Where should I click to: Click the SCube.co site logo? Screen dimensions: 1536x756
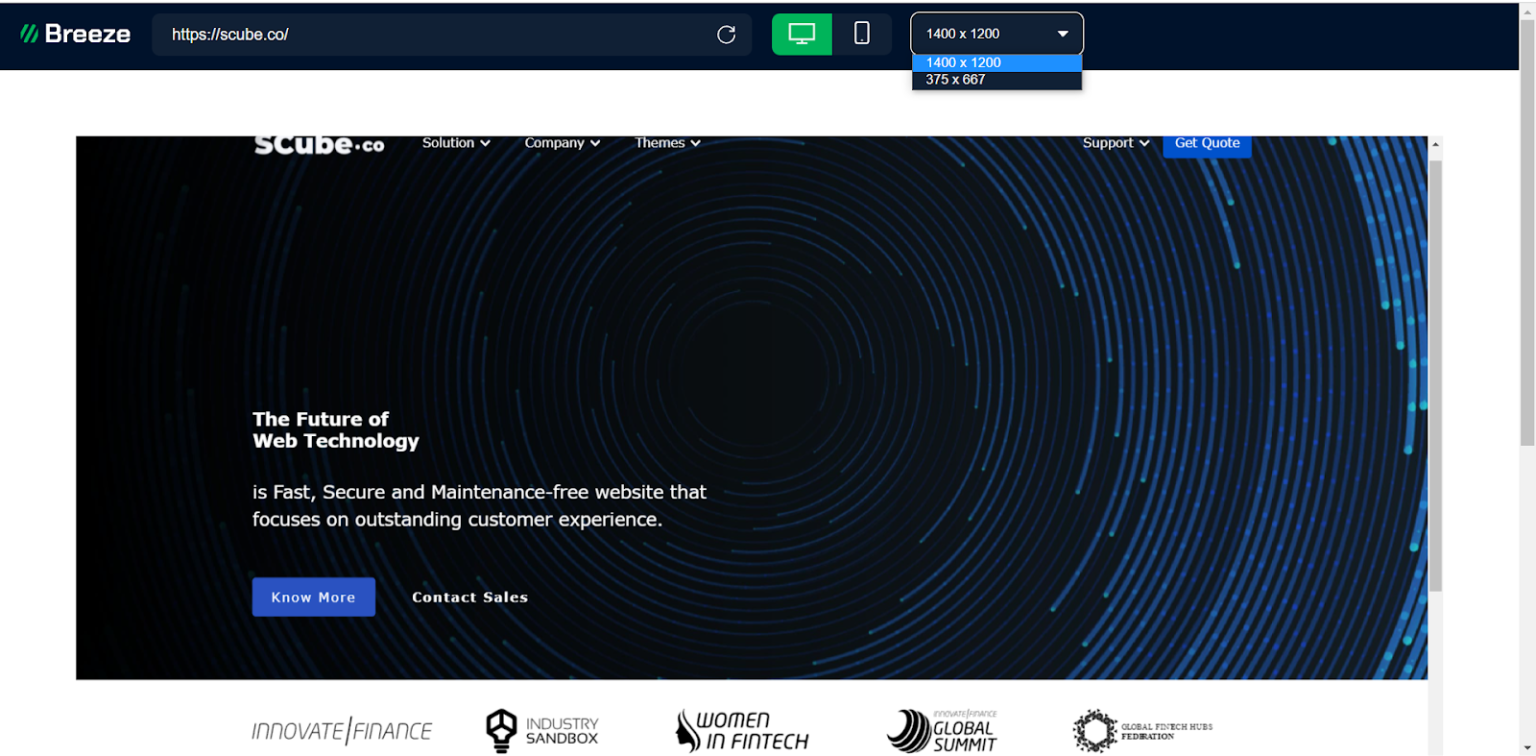point(319,144)
